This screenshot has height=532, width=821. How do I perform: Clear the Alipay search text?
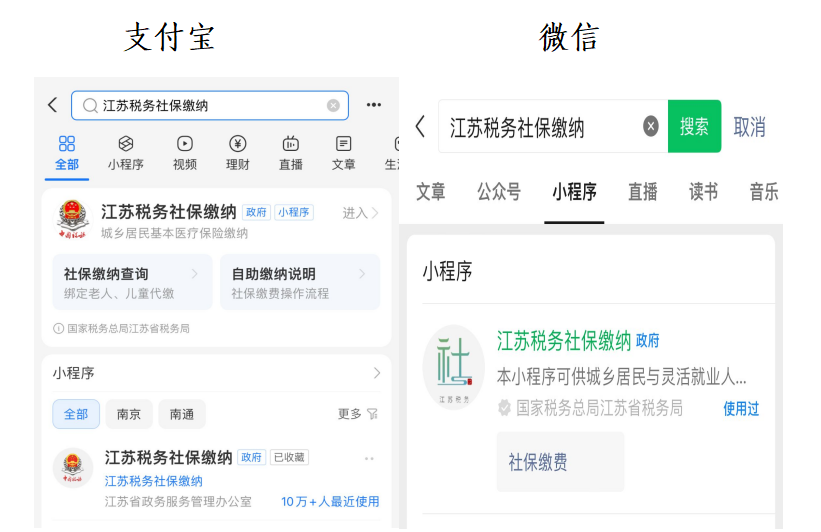(x=333, y=105)
